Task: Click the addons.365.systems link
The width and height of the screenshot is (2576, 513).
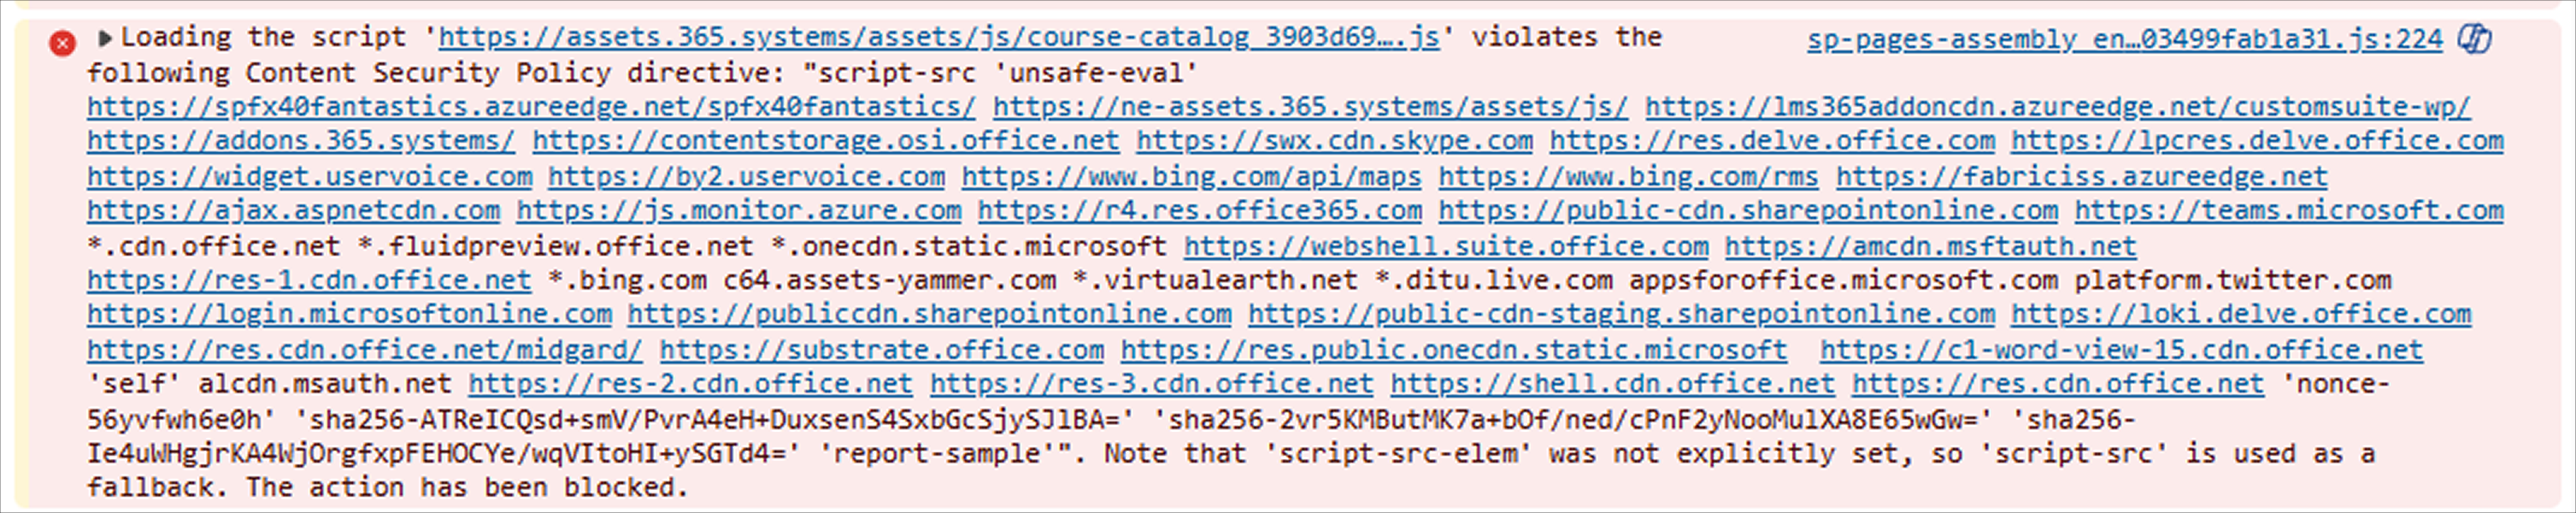Action: click(x=301, y=141)
